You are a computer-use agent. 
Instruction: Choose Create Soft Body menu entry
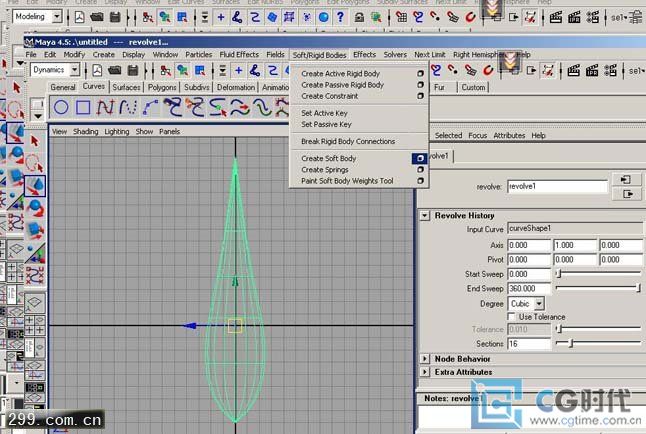tap(328, 158)
